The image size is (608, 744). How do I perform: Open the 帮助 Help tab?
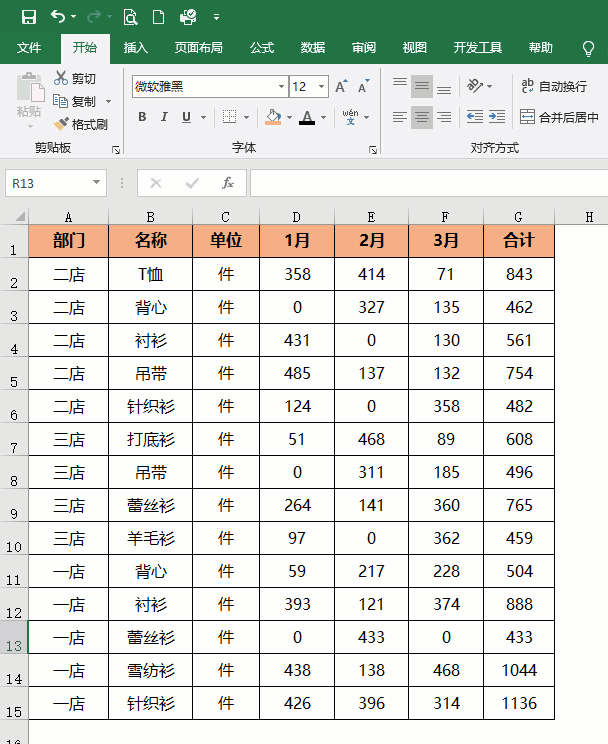pos(541,47)
